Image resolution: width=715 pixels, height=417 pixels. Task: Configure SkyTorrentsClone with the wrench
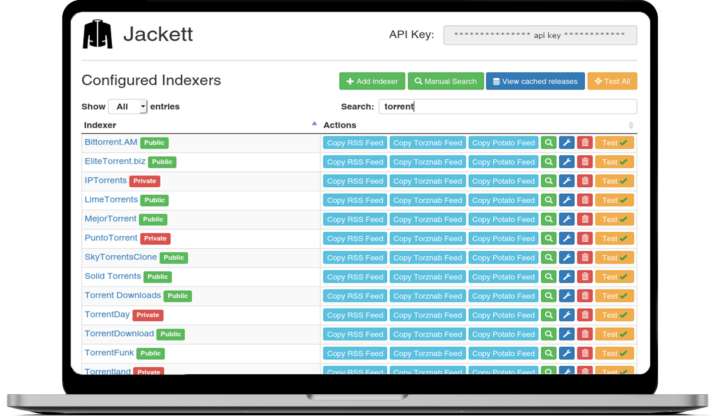coord(566,258)
